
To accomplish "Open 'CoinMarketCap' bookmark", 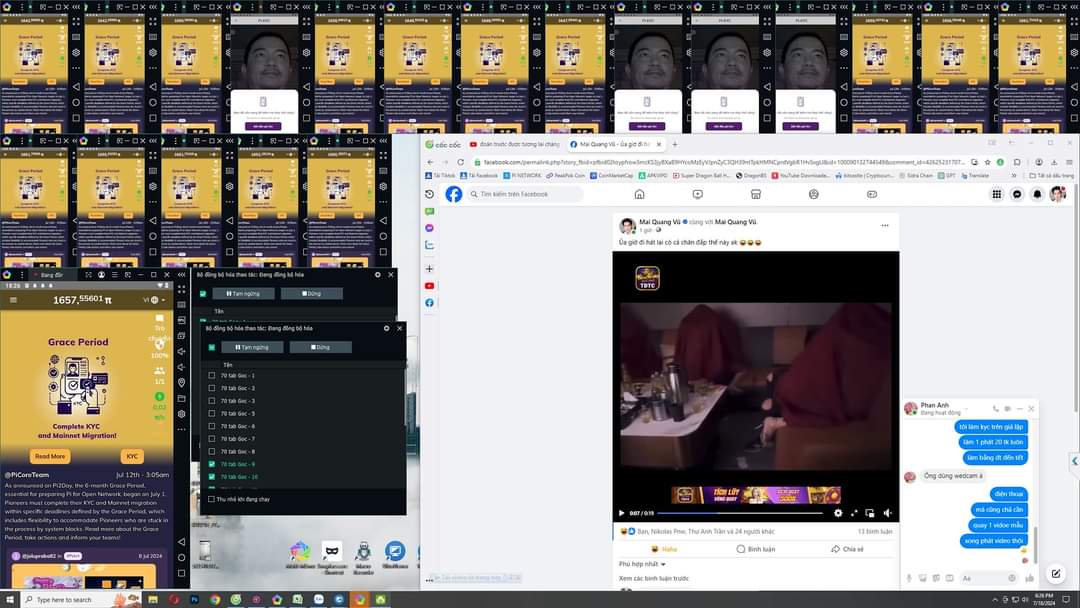I will 612,176.
